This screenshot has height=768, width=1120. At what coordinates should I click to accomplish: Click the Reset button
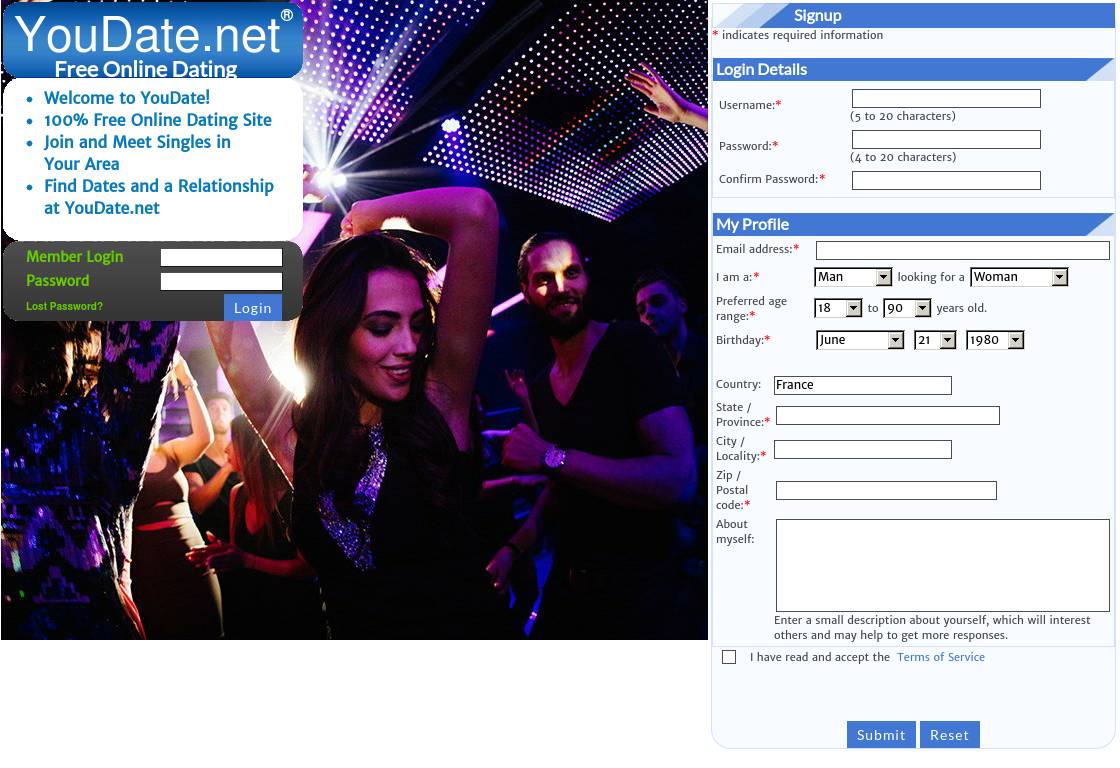tap(949, 735)
